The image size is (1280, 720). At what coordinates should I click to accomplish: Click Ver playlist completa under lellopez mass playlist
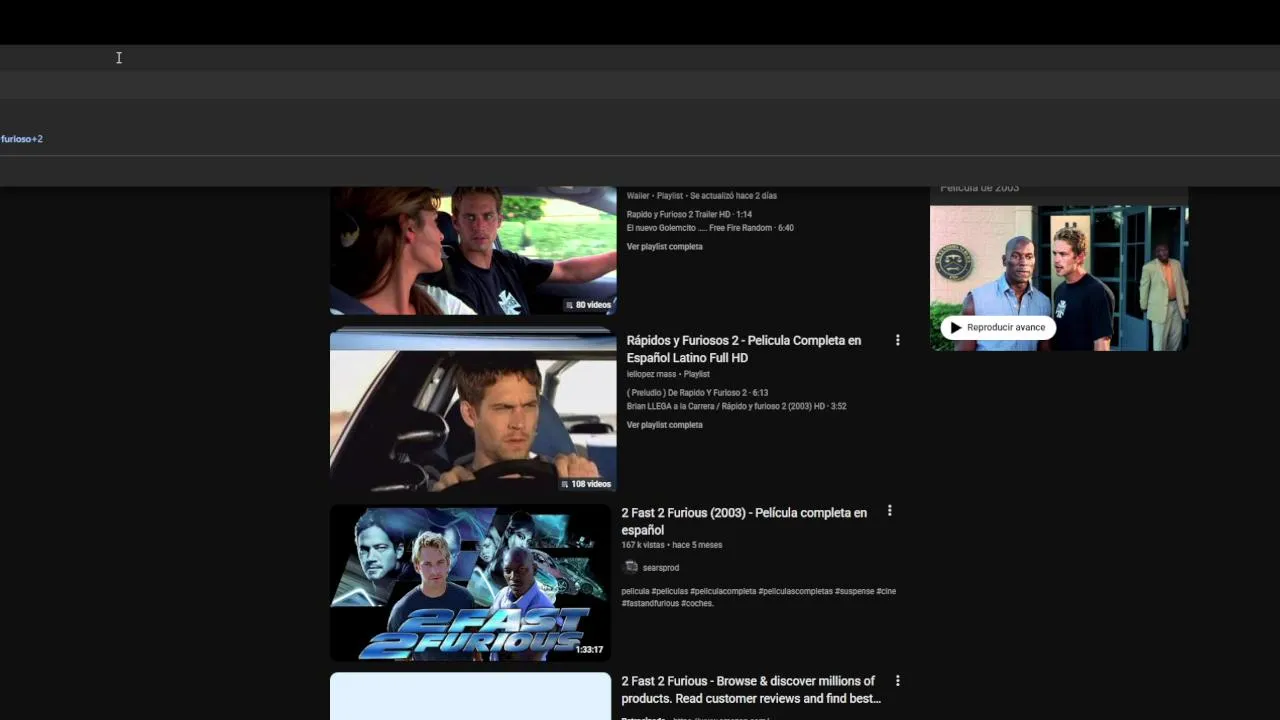point(664,425)
